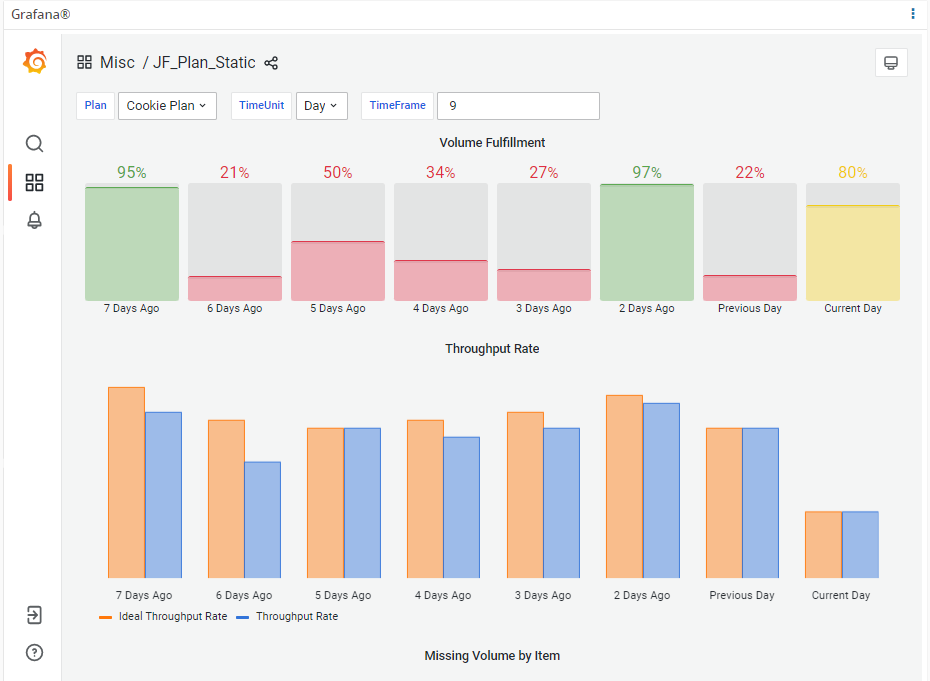Image resolution: width=930 pixels, height=681 pixels.
Task: Open the Missing Volume by Item panel title
Action: [x=492, y=656]
